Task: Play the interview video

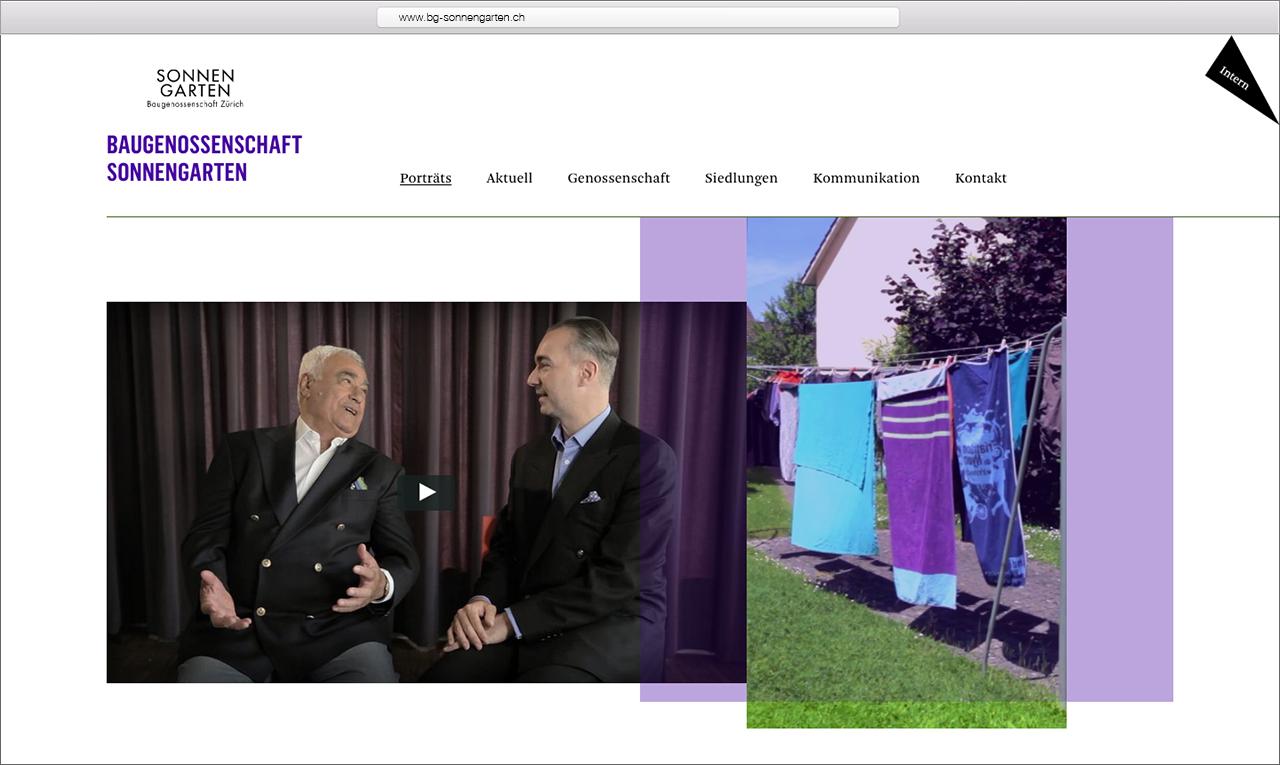Action: tap(427, 492)
